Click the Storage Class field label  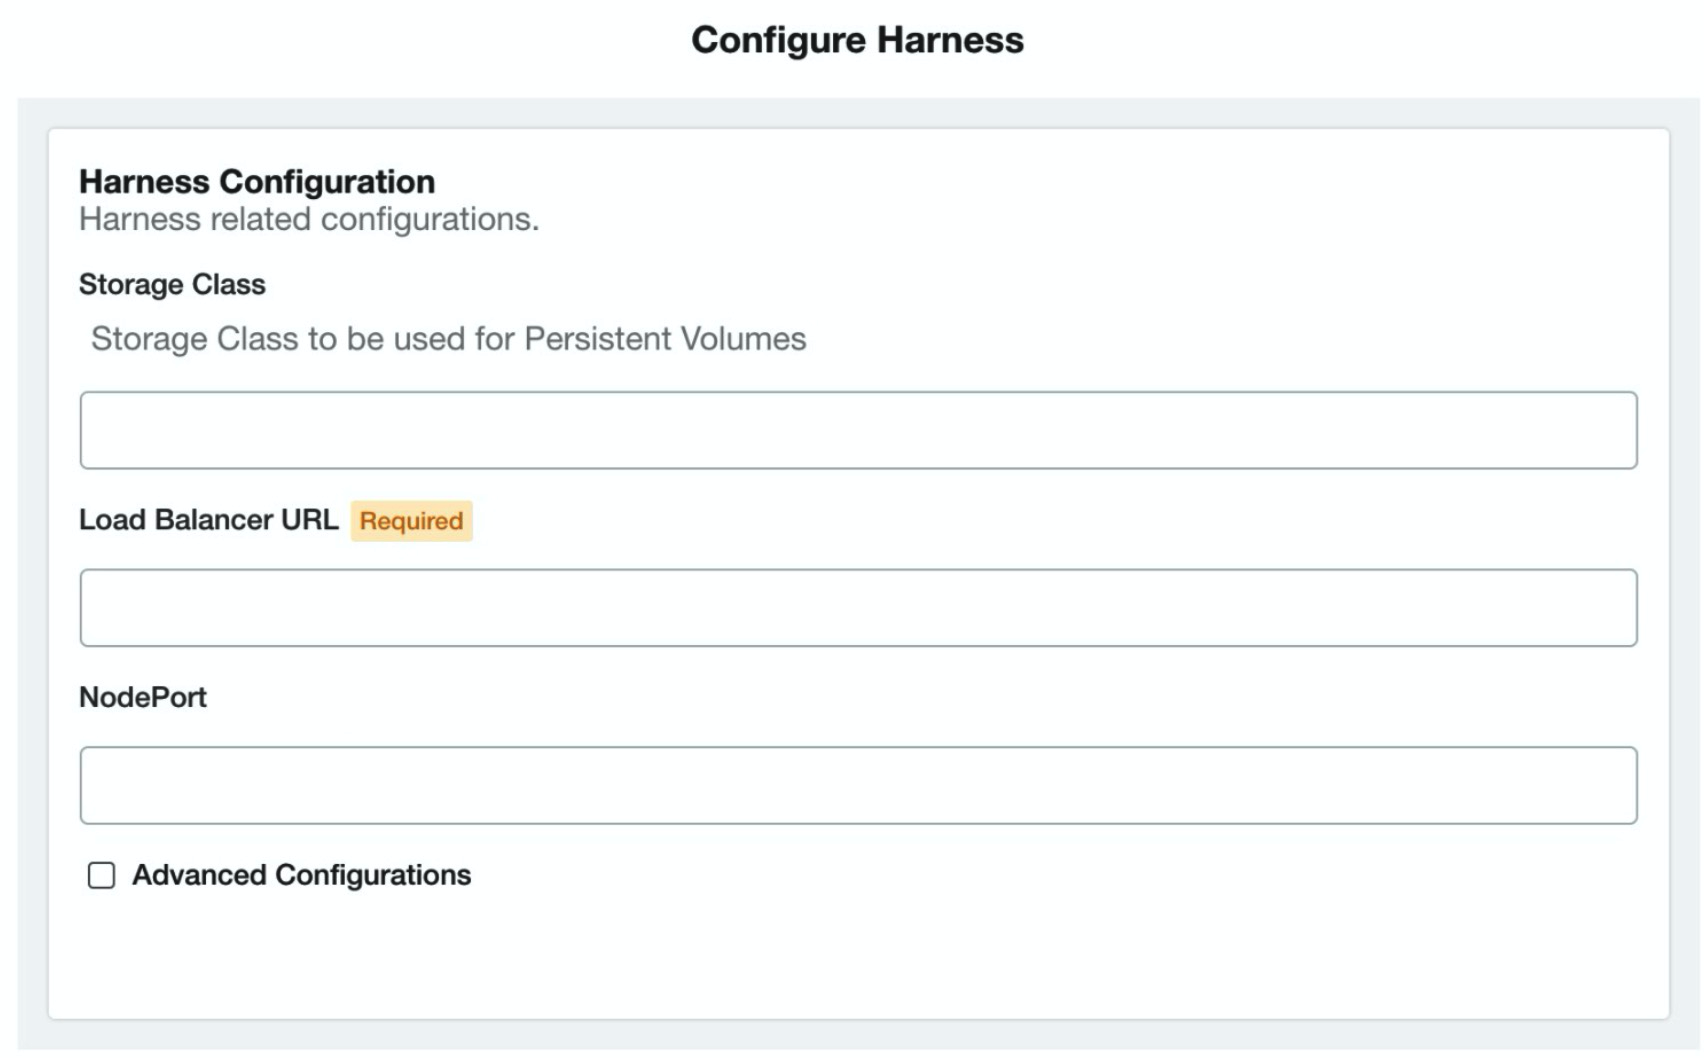click(x=172, y=284)
